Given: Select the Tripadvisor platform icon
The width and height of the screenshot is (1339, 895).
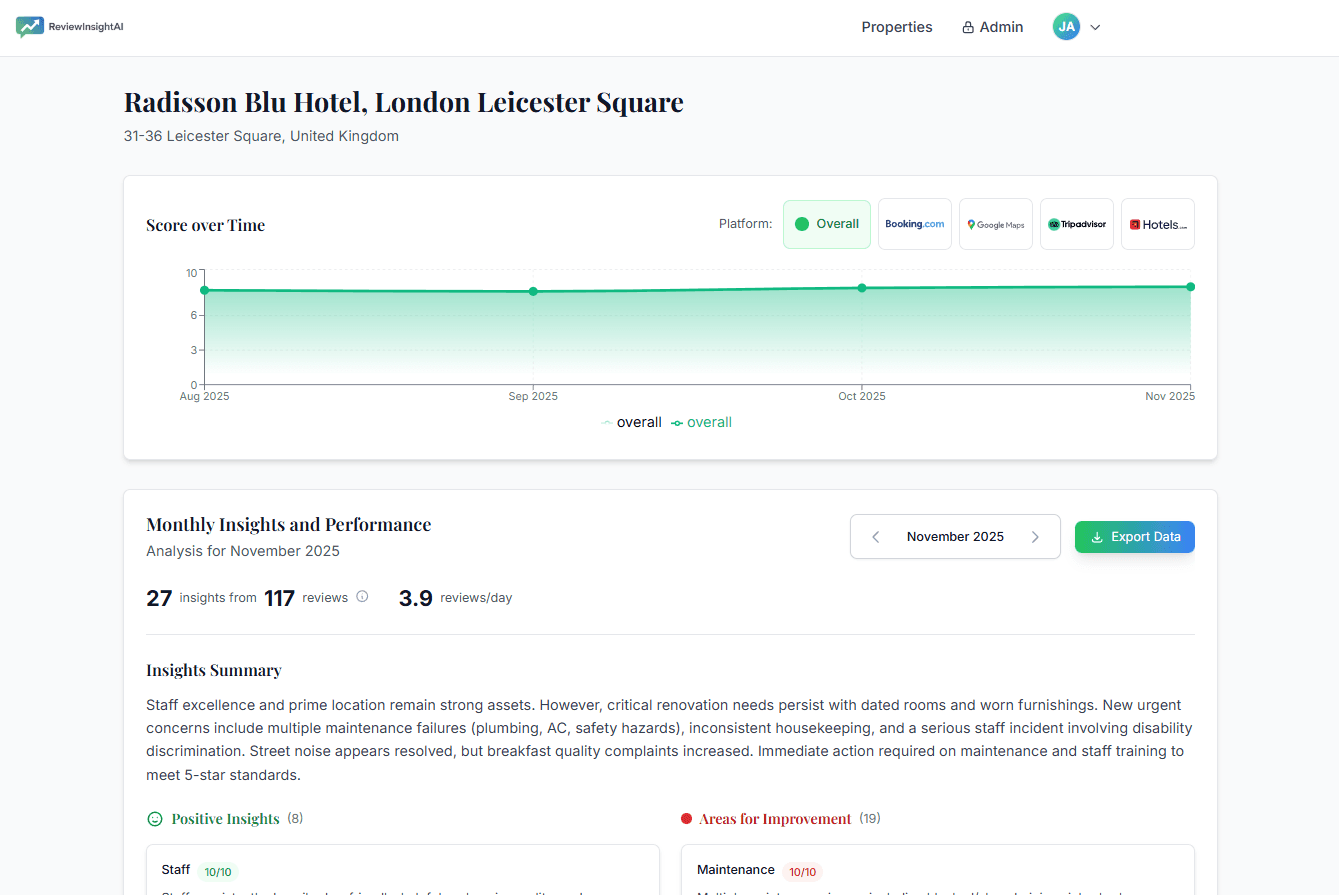Looking at the screenshot, I should pyautogui.click(x=1076, y=223).
